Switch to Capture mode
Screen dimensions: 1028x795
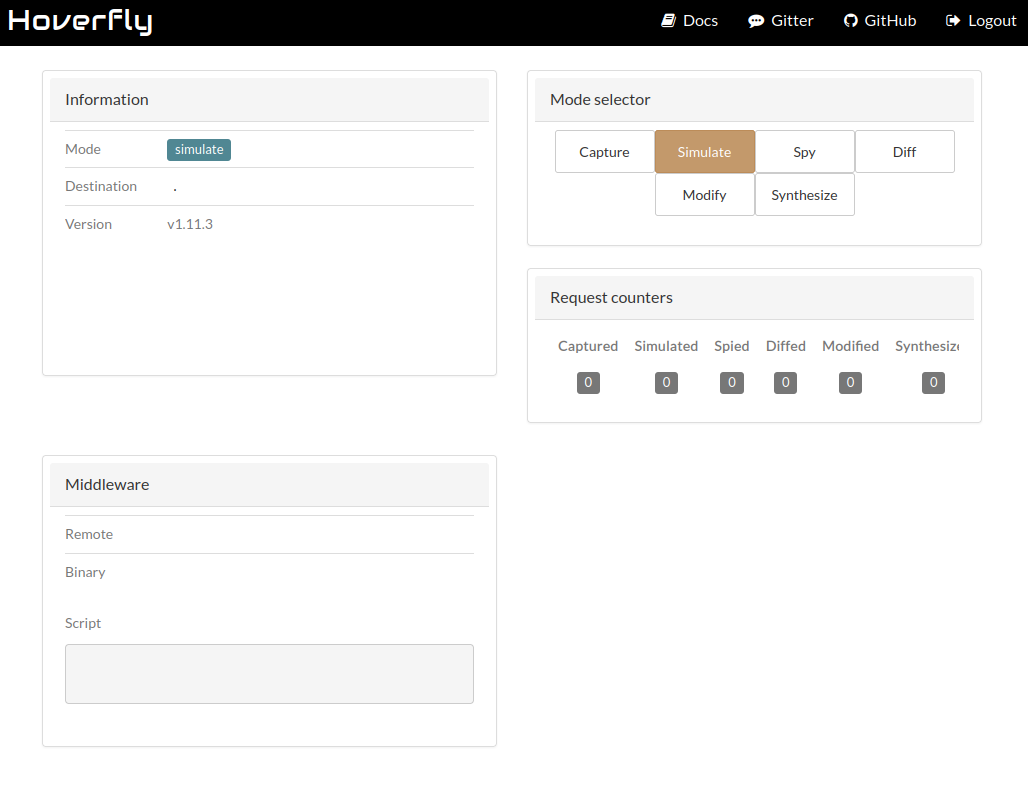point(604,151)
